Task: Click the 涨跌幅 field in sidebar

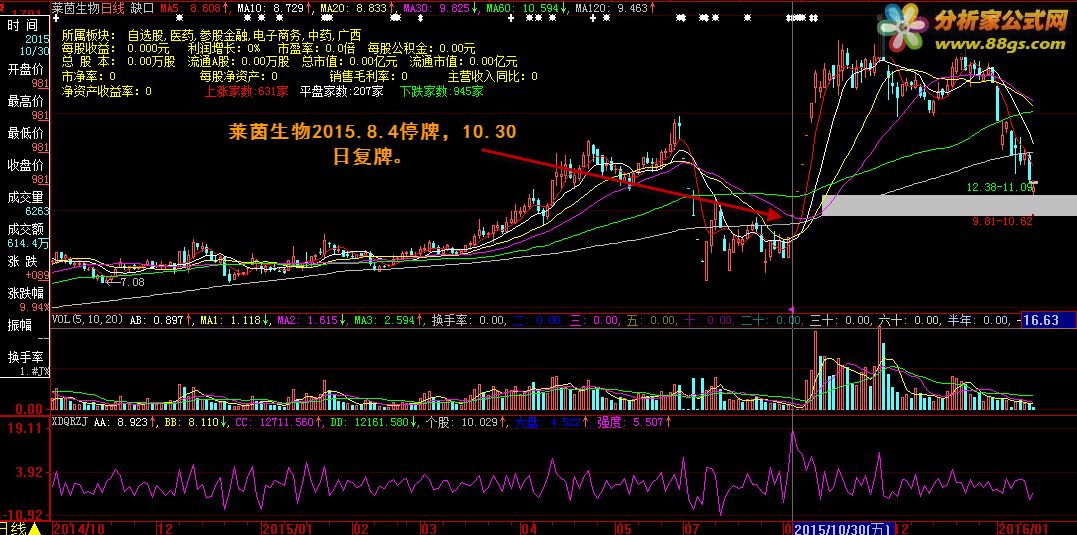Action: coord(25,293)
